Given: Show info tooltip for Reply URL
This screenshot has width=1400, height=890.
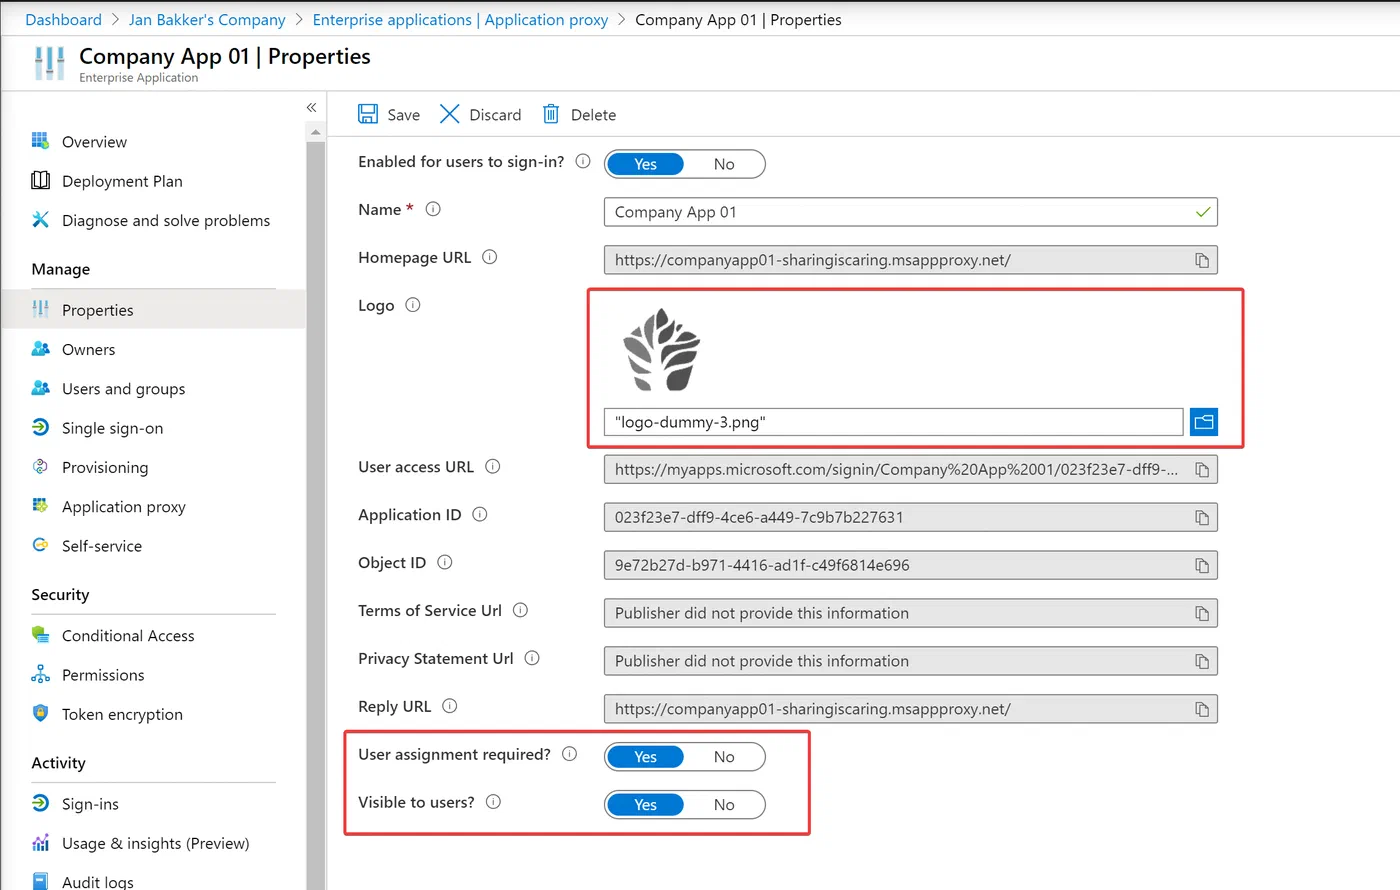Looking at the screenshot, I should [x=450, y=706].
